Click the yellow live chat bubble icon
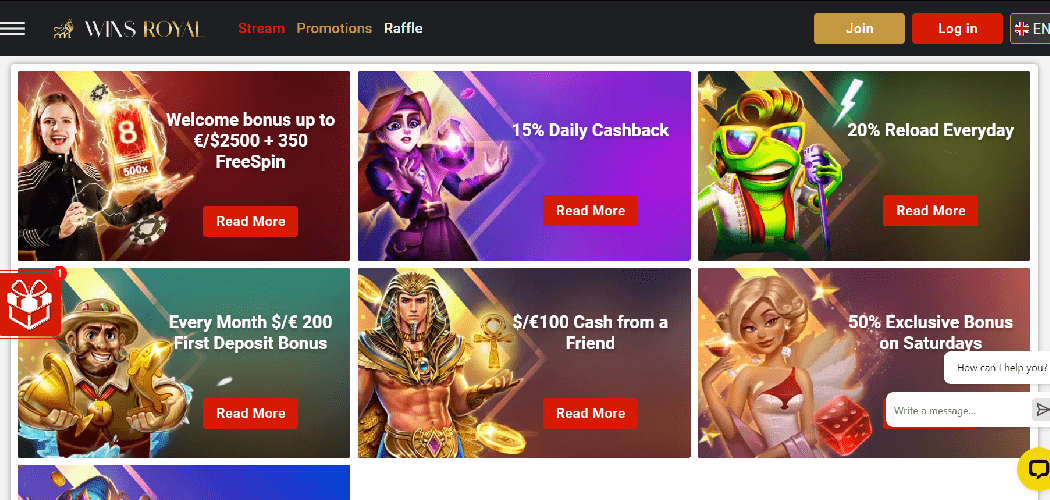 click(x=1035, y=469)
